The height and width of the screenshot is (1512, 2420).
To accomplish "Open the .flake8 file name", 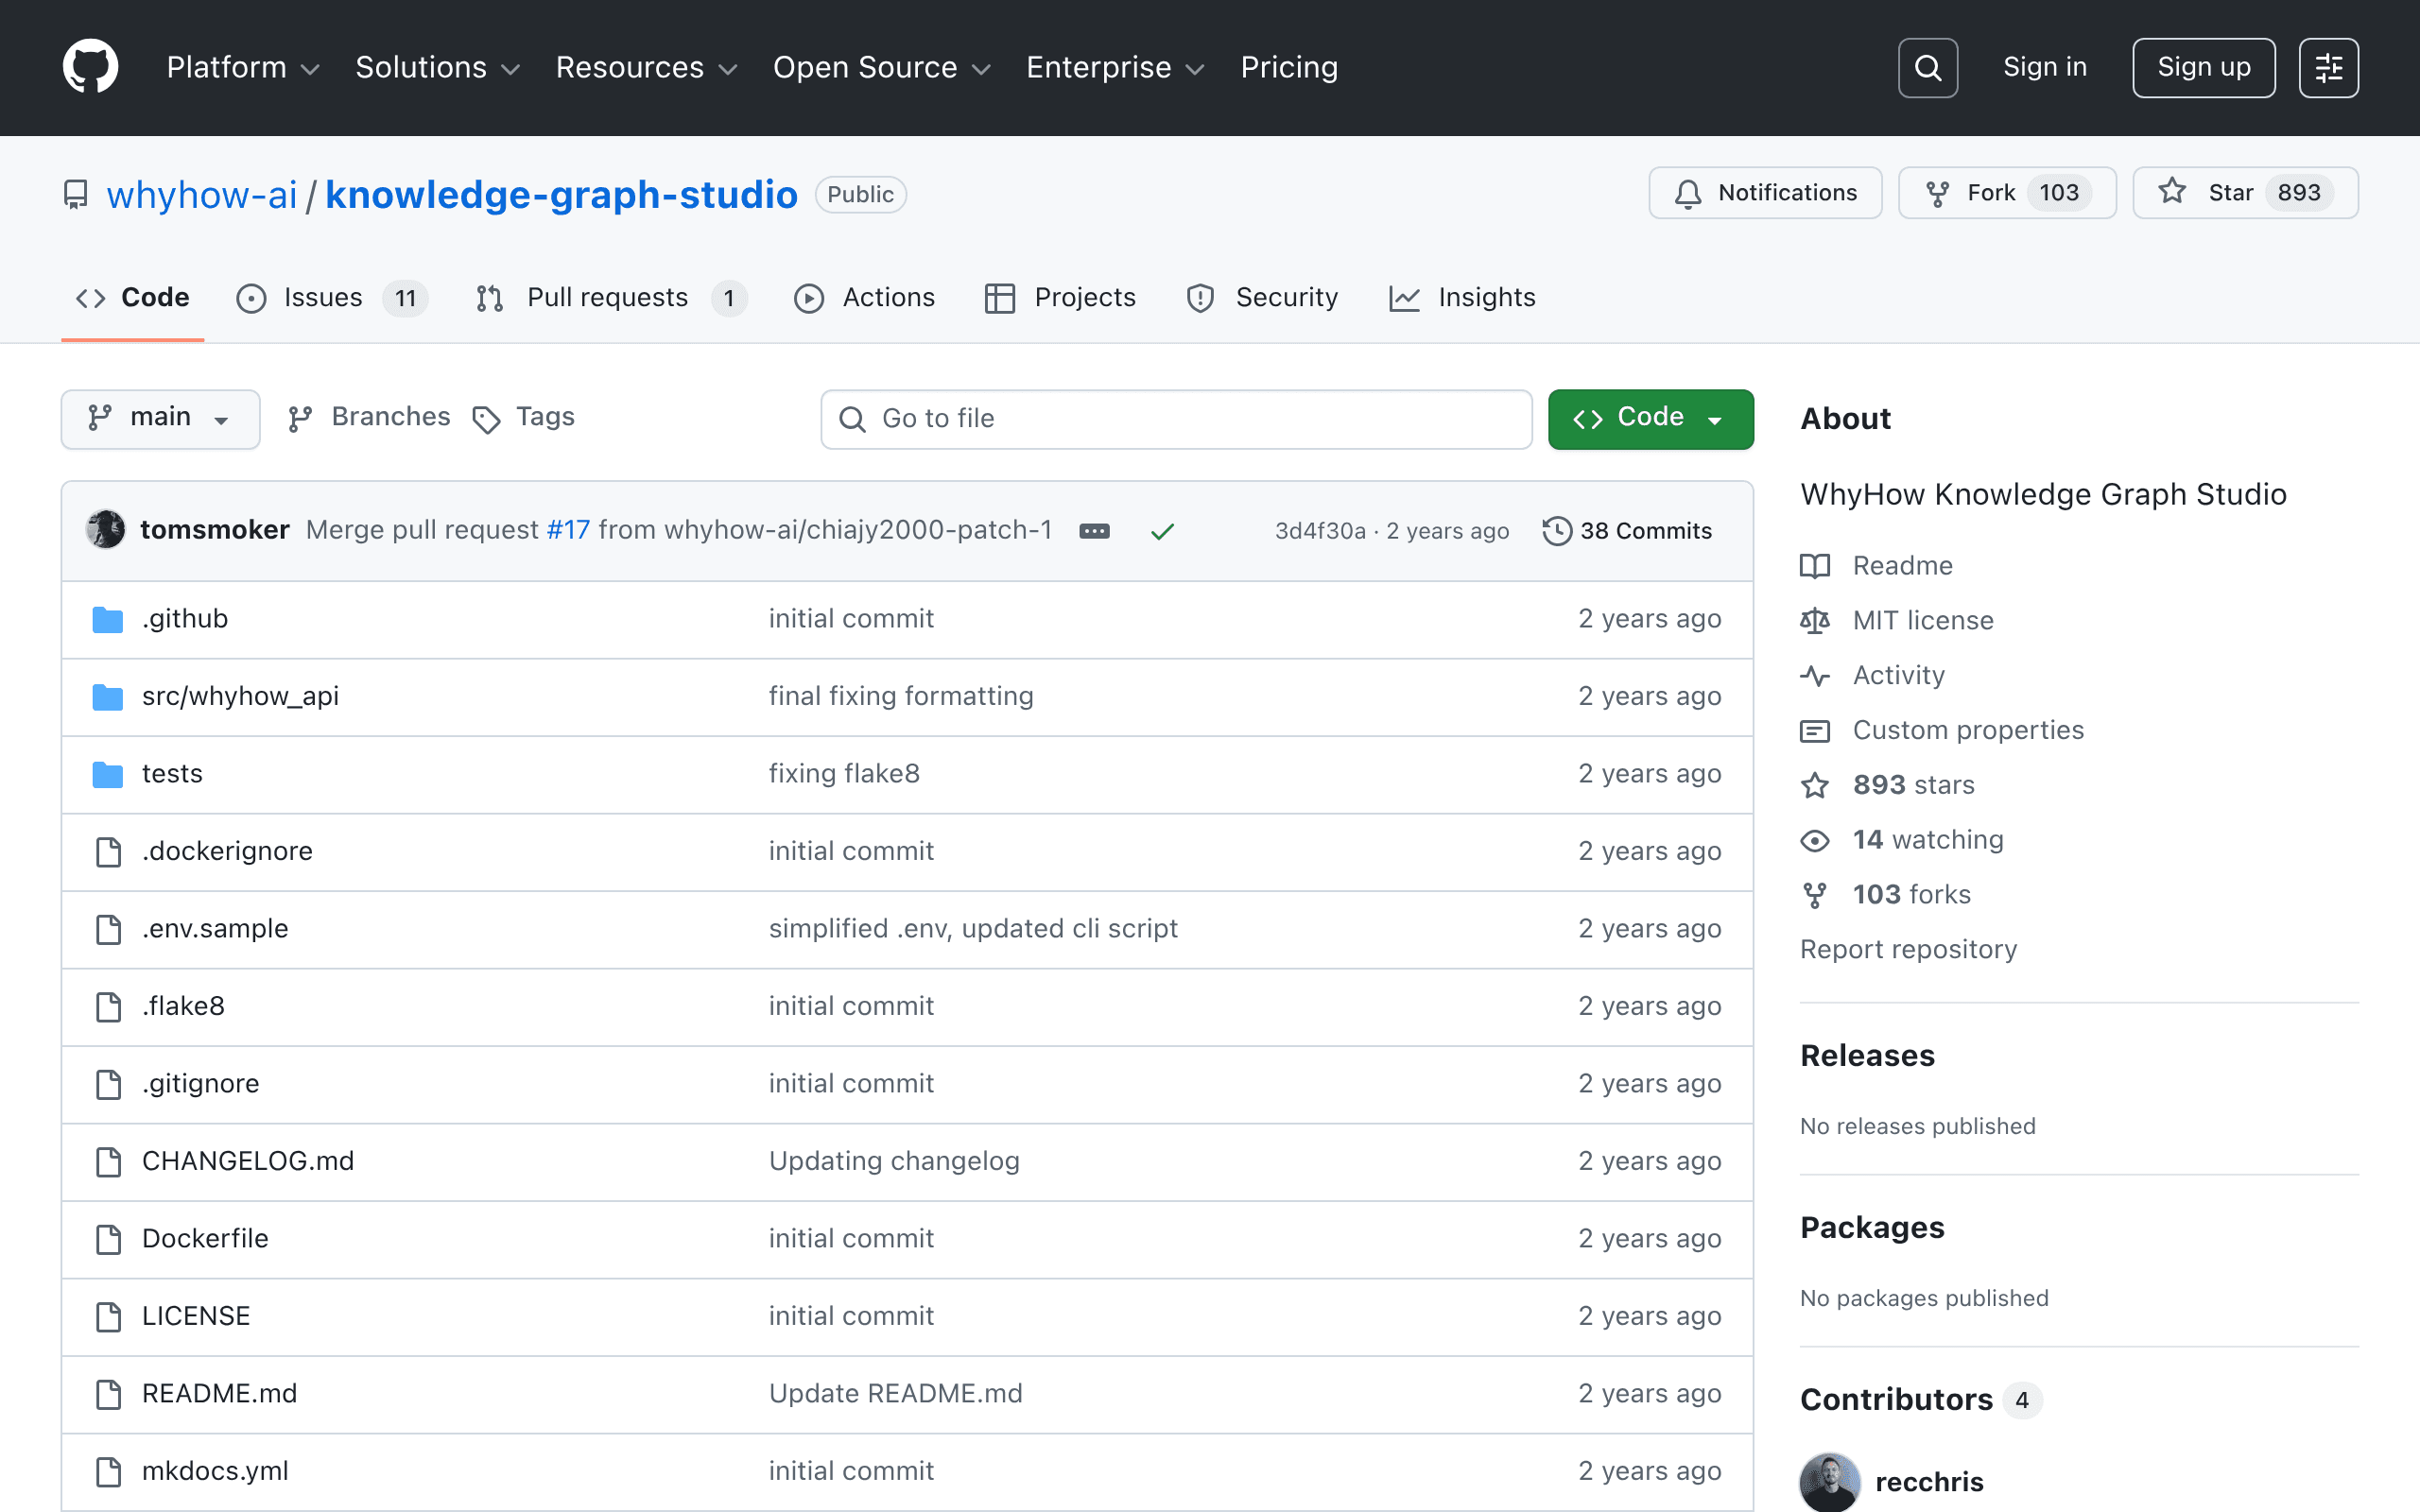I will coord(183,1006).
